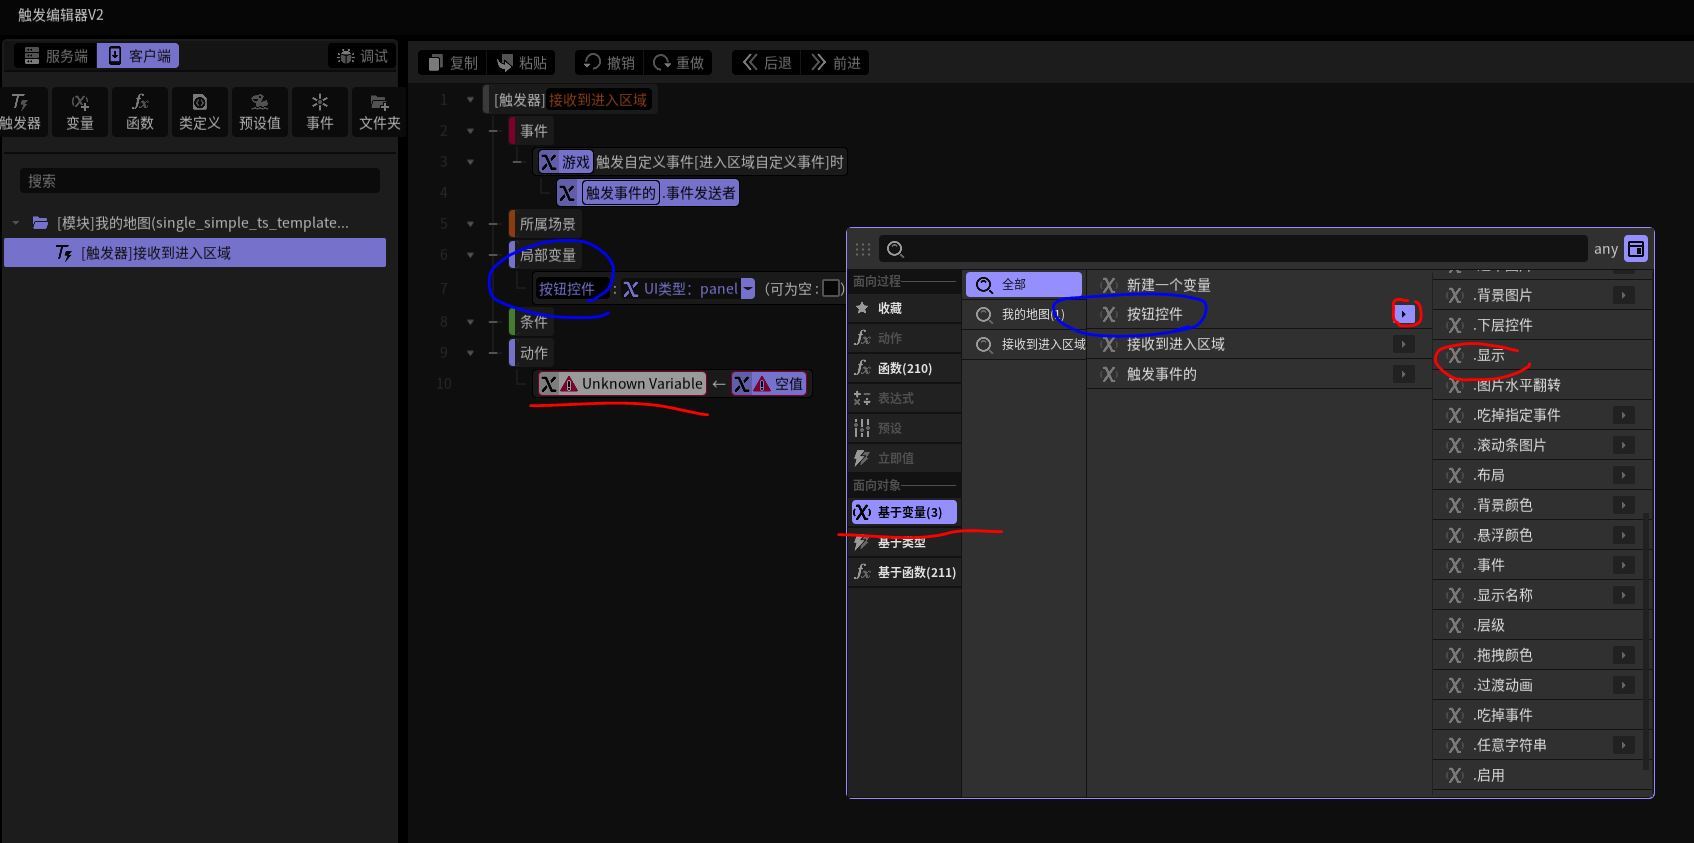The height and width of the screenshot is (843, 1694).
Task: Create a new 文件夹 folder icon
Action: [x=380, y=111]
